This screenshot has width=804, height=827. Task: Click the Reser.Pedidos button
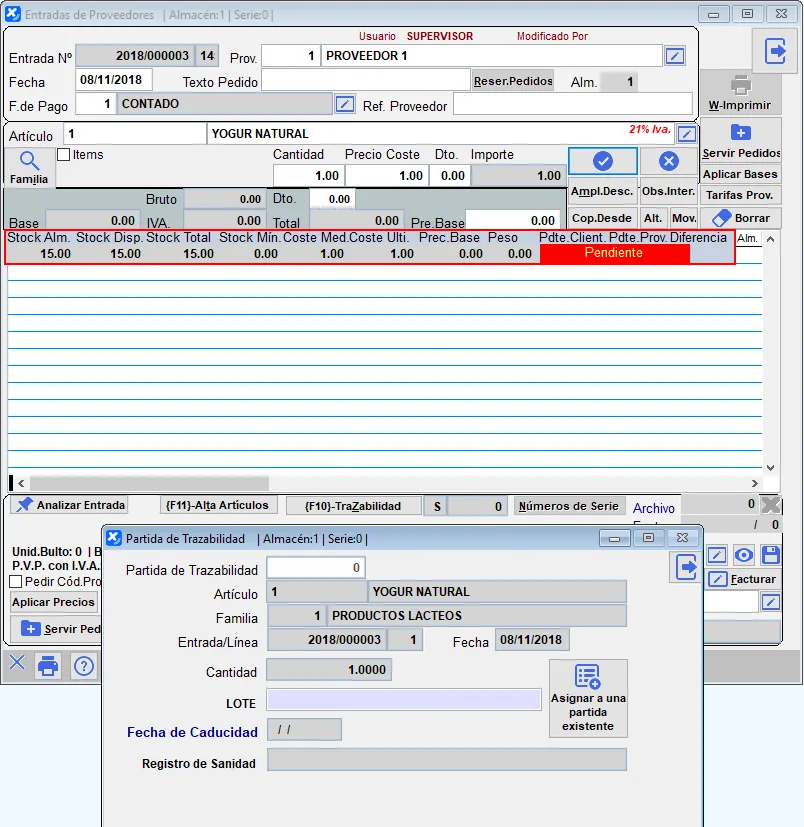513,82
